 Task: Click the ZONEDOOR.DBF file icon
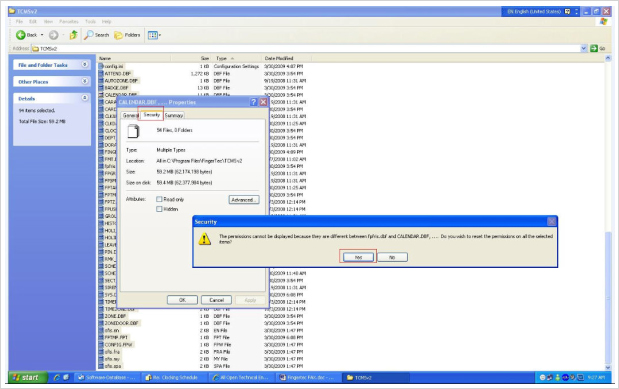101,323
